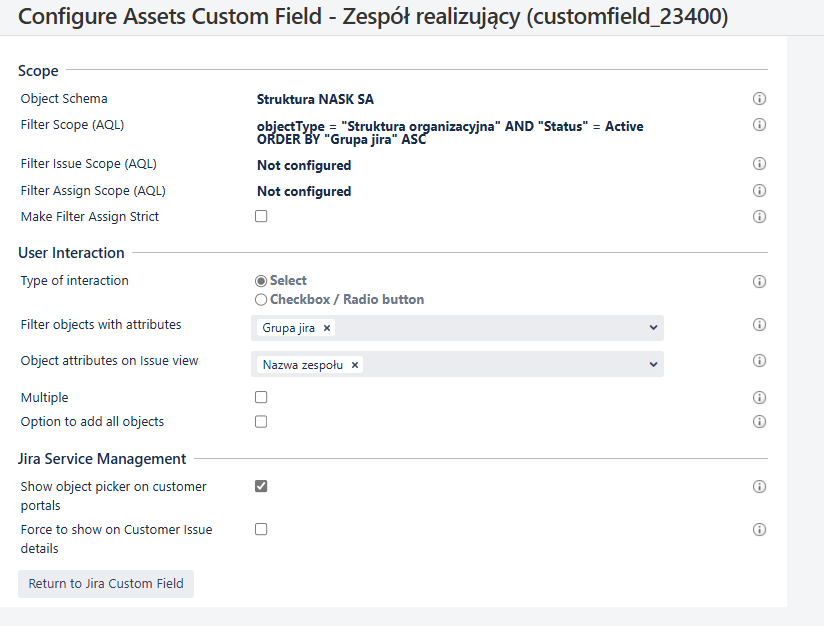Check Force to show on Customer Issue details
824x626 pixels.
(x=261, y=529)
